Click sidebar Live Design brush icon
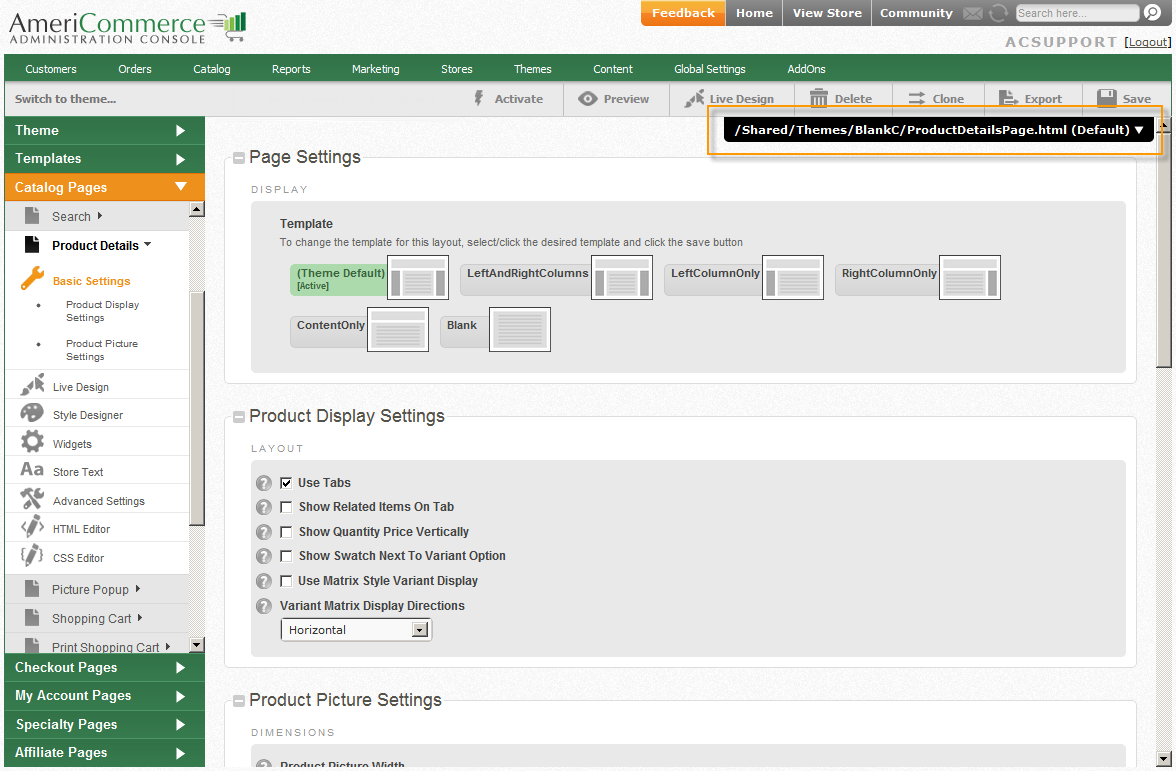 click(32, 385)
